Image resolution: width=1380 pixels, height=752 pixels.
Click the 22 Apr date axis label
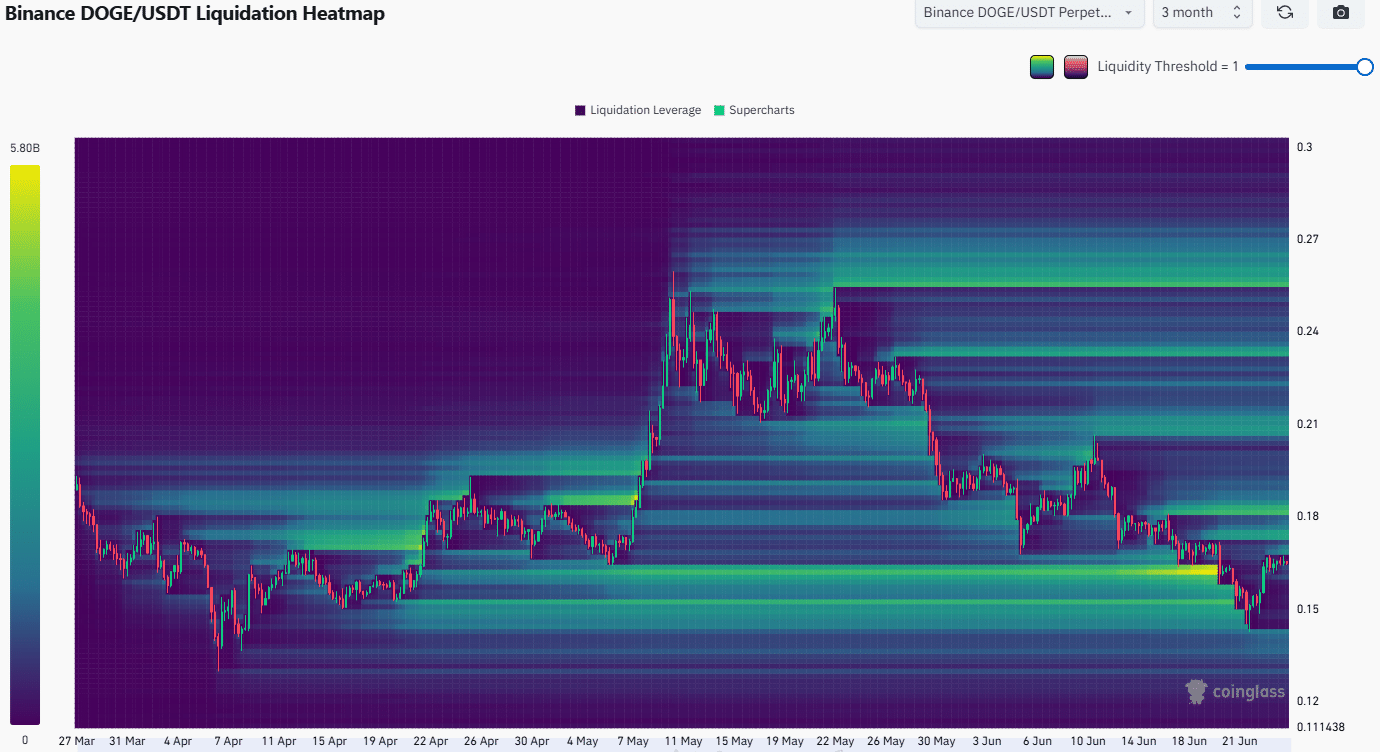[430, 741]
